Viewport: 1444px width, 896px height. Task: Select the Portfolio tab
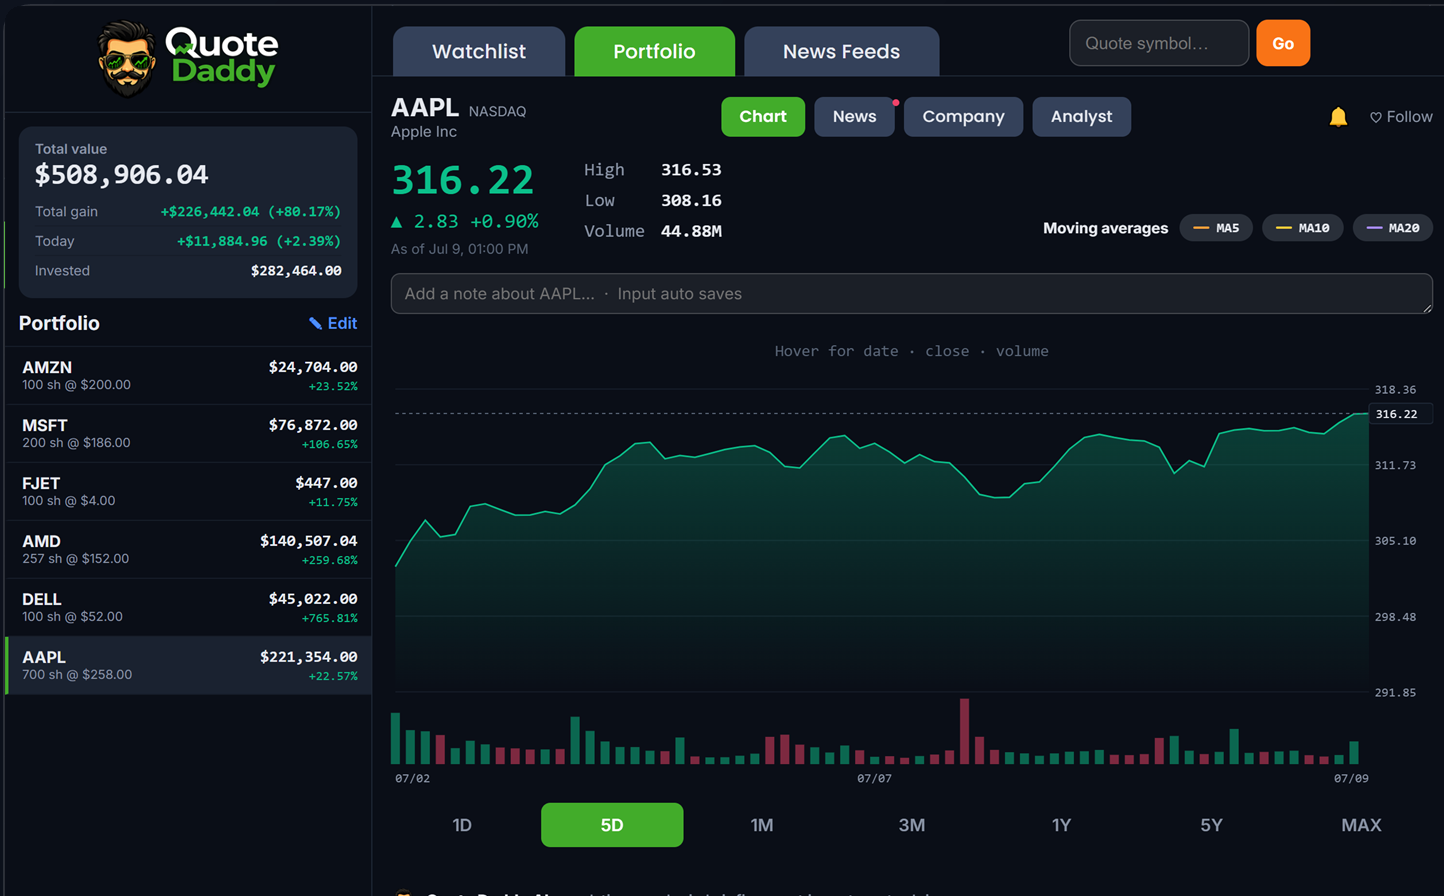[x=654, y=51]
